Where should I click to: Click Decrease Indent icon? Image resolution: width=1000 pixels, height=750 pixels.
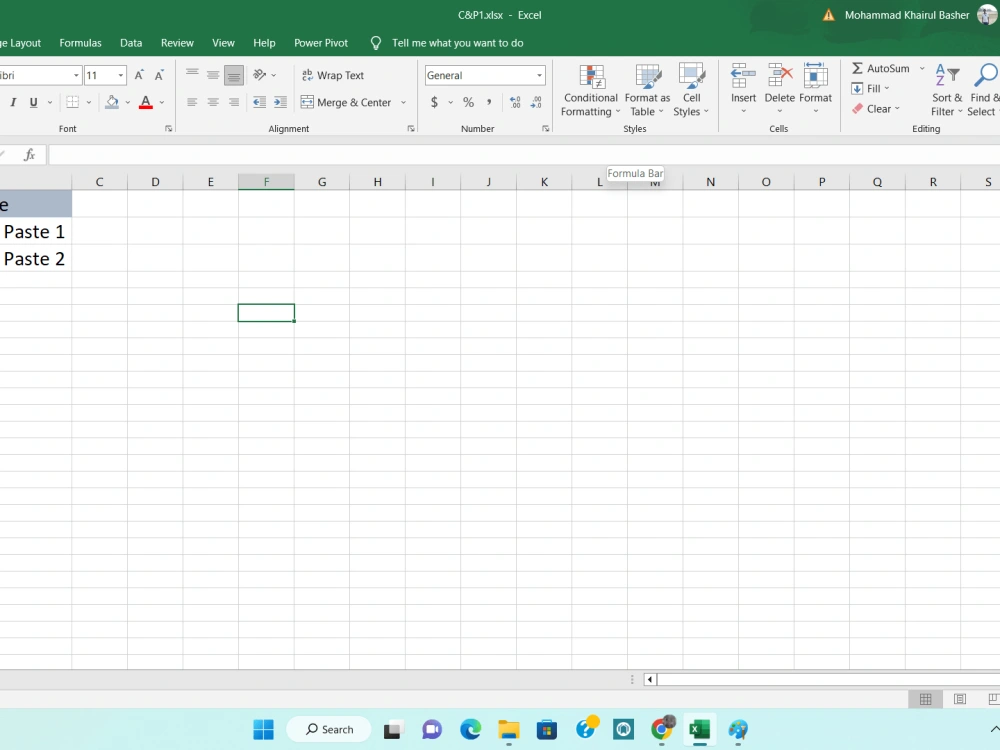pos(259,102)
